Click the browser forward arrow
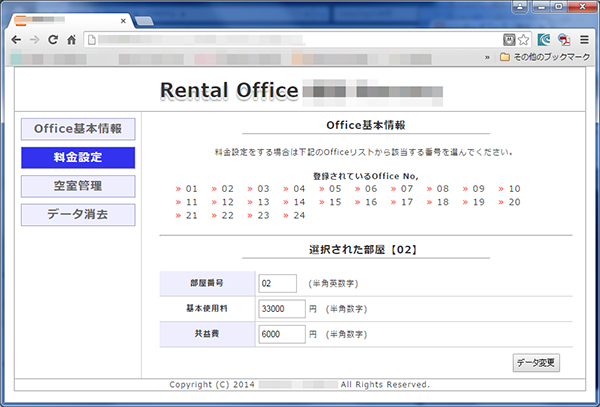Screen dimensions: 600x407 point(34,39)
